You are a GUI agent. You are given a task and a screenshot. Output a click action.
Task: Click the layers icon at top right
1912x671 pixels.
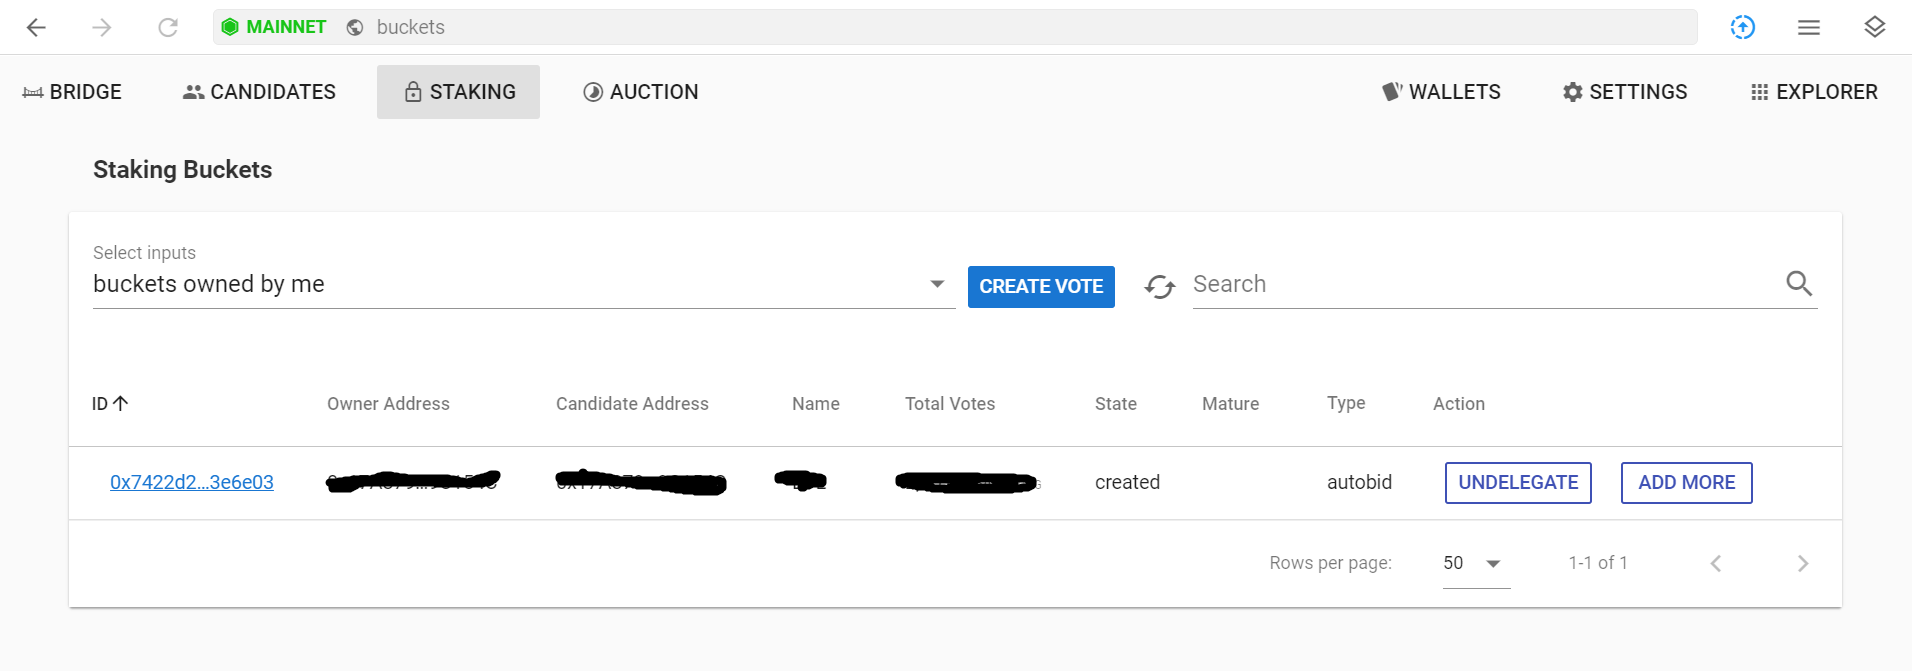(1875, 27)
